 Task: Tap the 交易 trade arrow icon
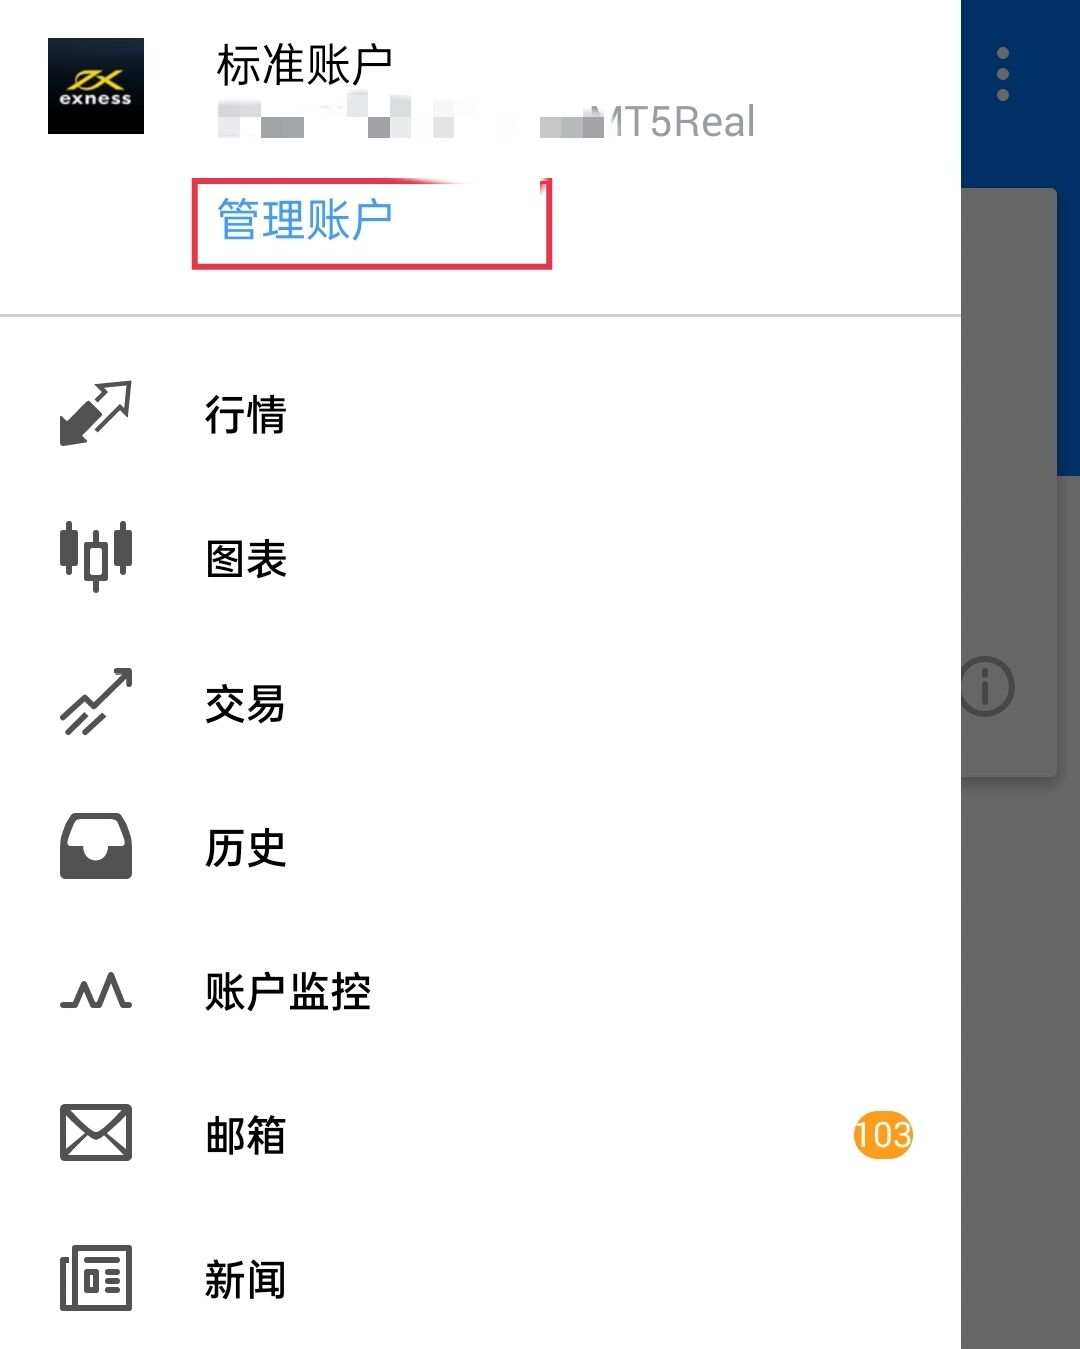[96, 702]
